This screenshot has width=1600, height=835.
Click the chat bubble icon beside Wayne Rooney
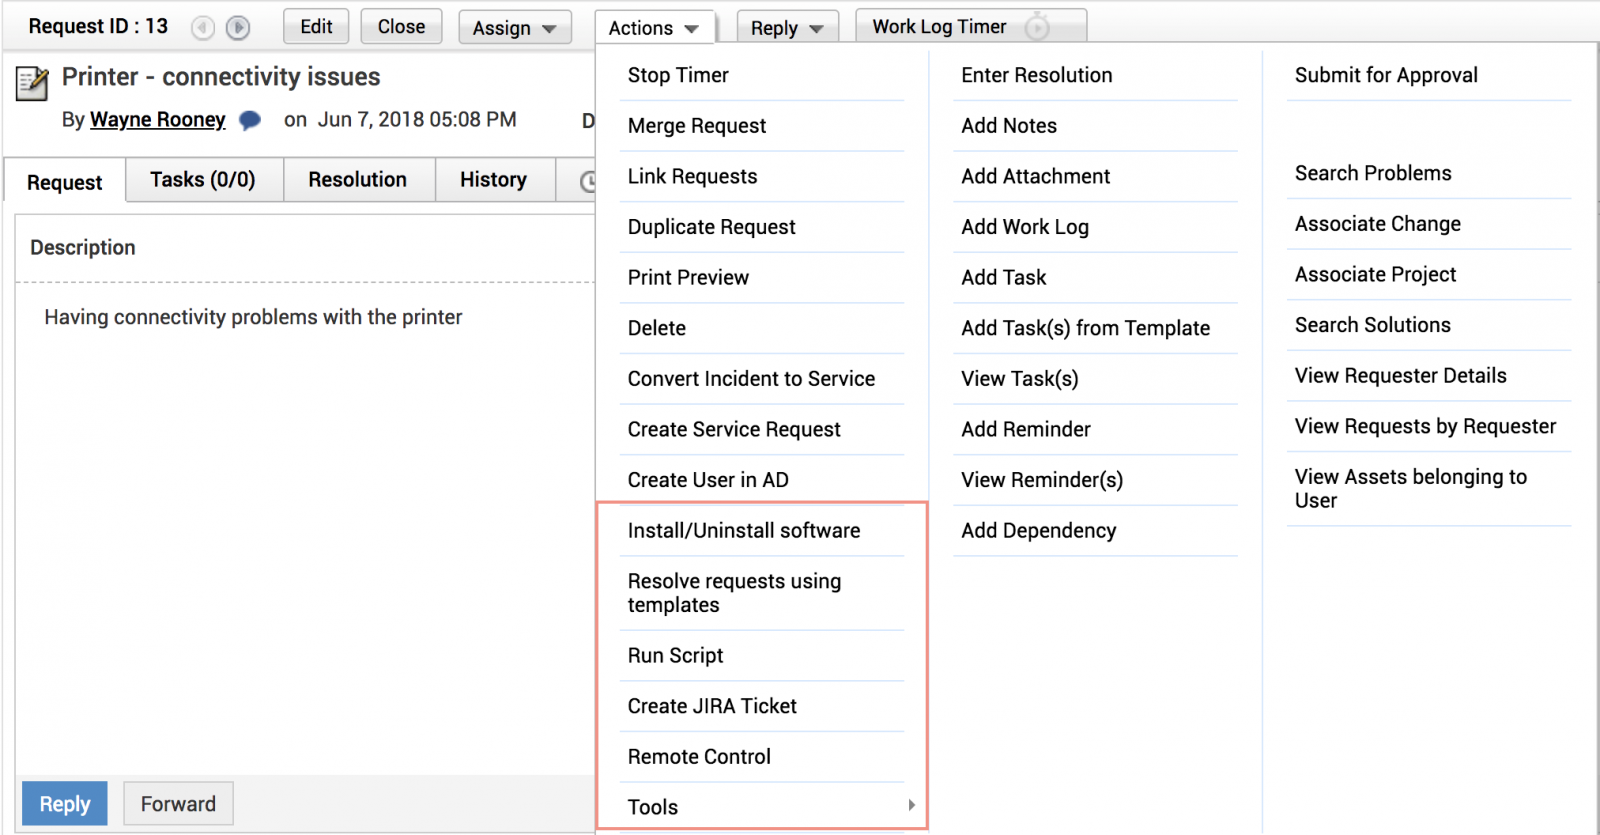click(x=250, y=121)
